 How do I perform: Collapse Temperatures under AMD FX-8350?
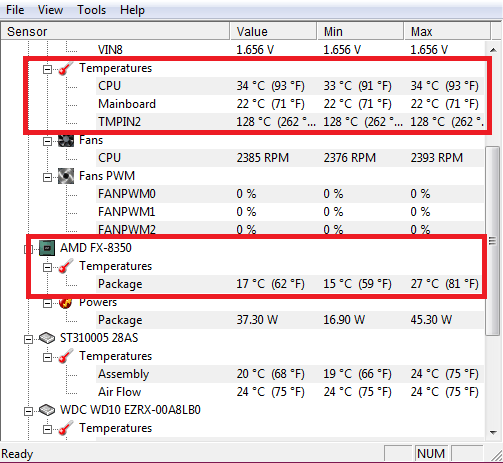(47, 267)
